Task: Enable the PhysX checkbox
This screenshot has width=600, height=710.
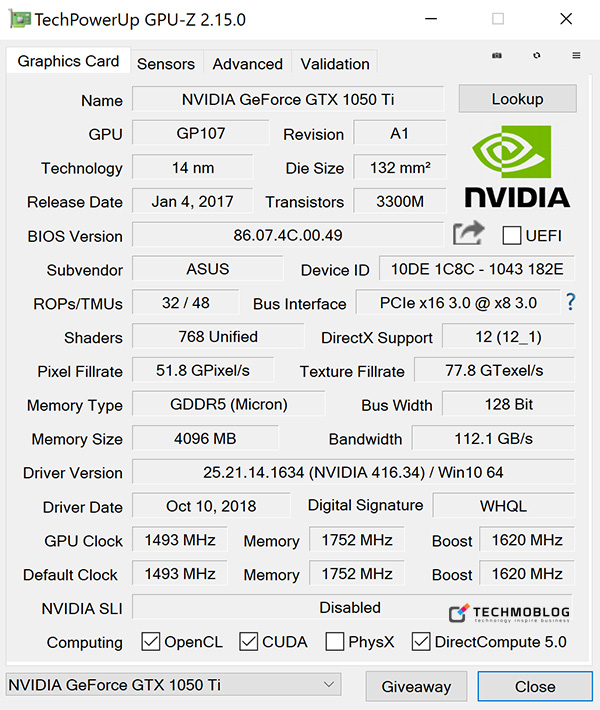Action: [335, 642]
